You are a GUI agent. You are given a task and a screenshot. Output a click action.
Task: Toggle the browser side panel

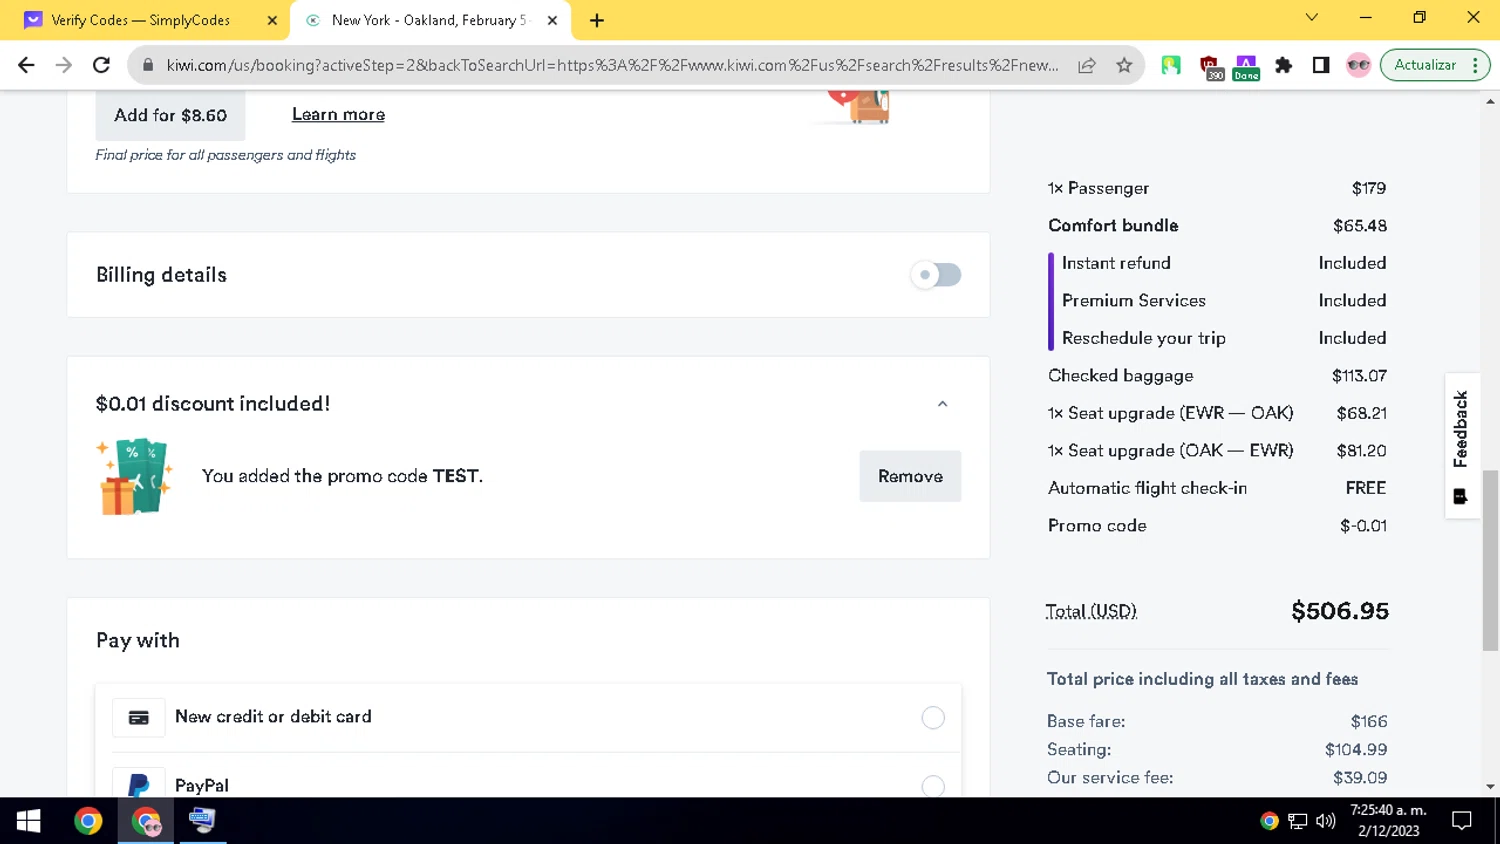[1321, 65]
